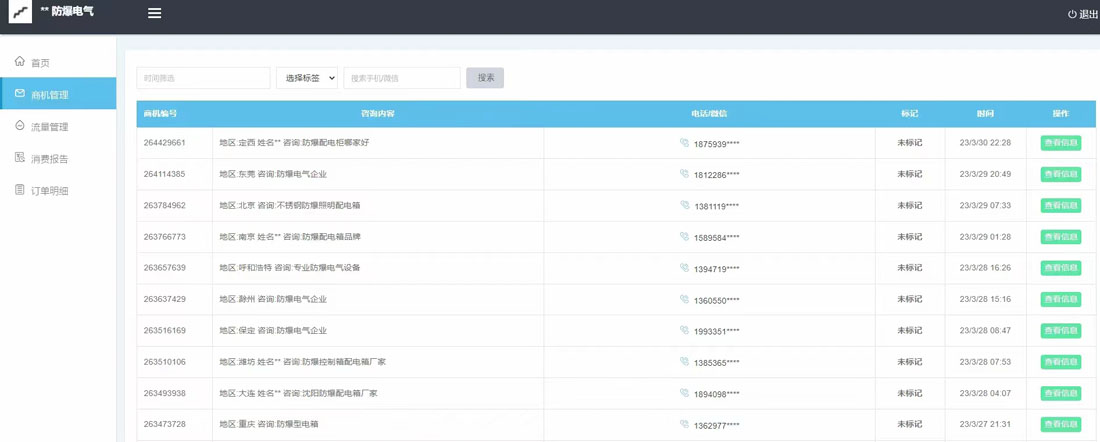The height and width of the screenshot is (442, 1100).
Task: Open the 选择标签 dropdown
Action: pos(307,78)
